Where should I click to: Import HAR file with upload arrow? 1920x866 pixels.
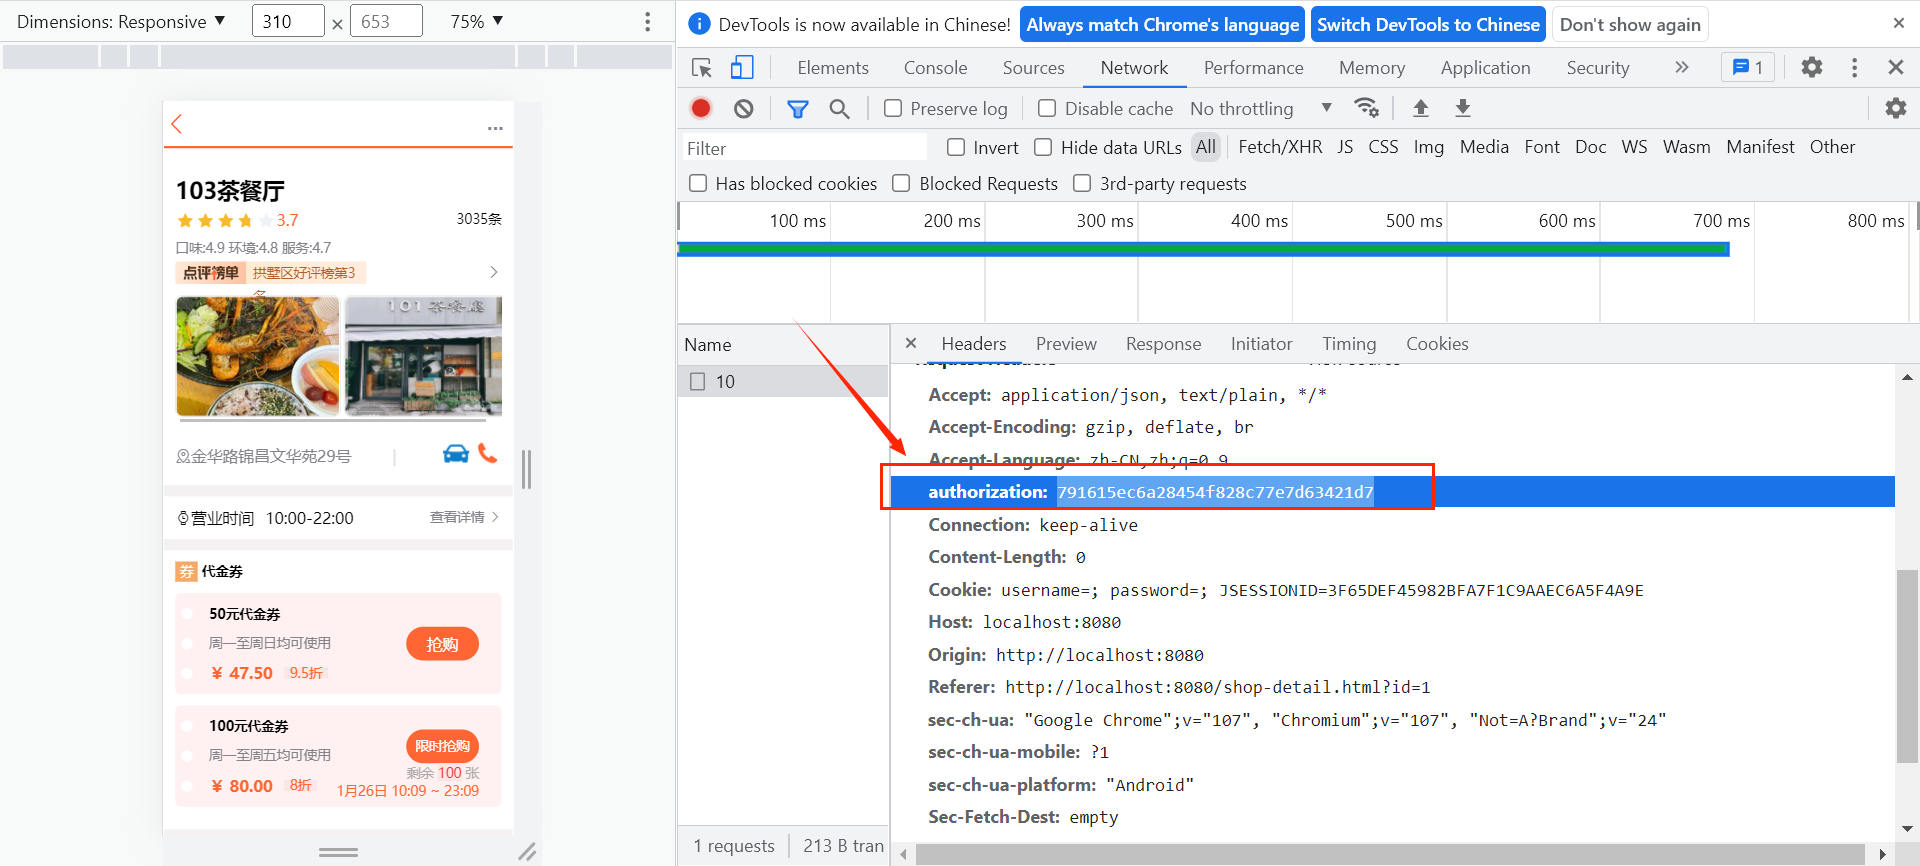click(x=1420, y=107)
